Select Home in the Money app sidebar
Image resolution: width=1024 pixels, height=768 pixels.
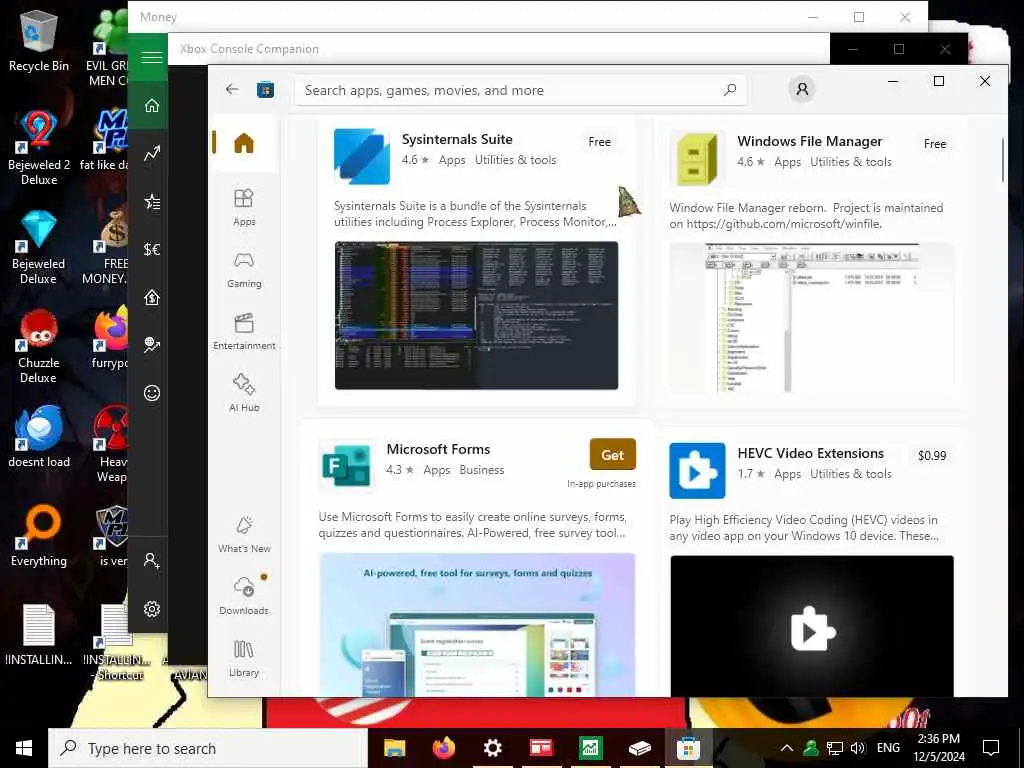tap(152, 105)
